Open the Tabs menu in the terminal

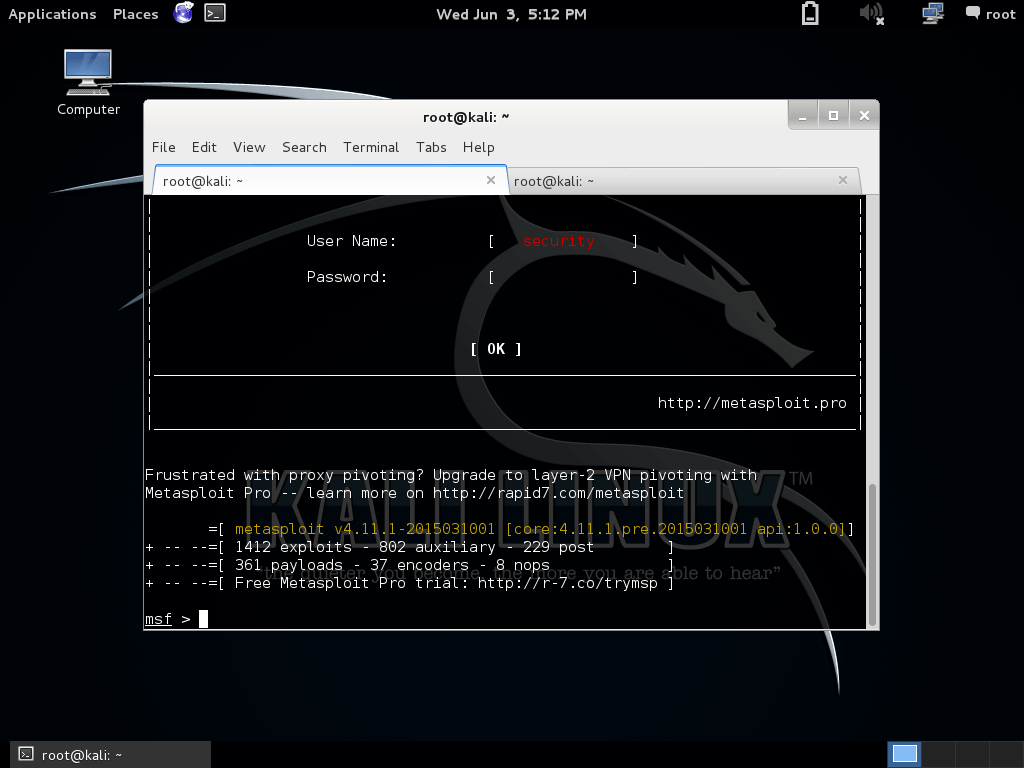tap(431, 147)
